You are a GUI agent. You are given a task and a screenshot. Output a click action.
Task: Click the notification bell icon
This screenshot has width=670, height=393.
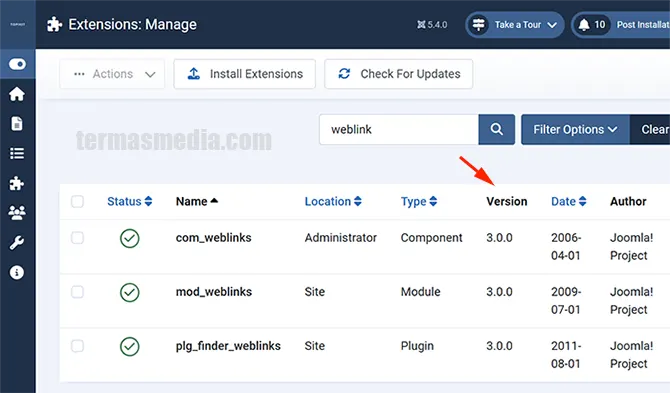pyautogui.click(x=584, y=25)
